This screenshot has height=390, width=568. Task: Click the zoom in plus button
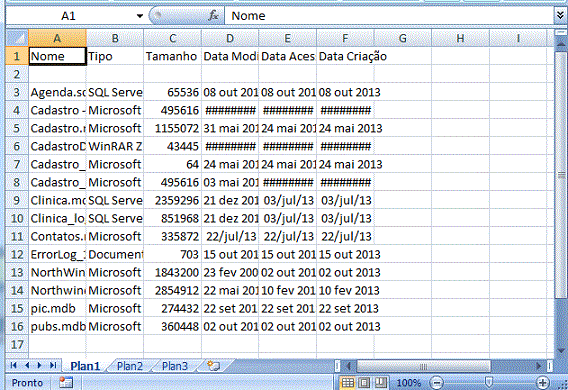click(x=543, y=382)
